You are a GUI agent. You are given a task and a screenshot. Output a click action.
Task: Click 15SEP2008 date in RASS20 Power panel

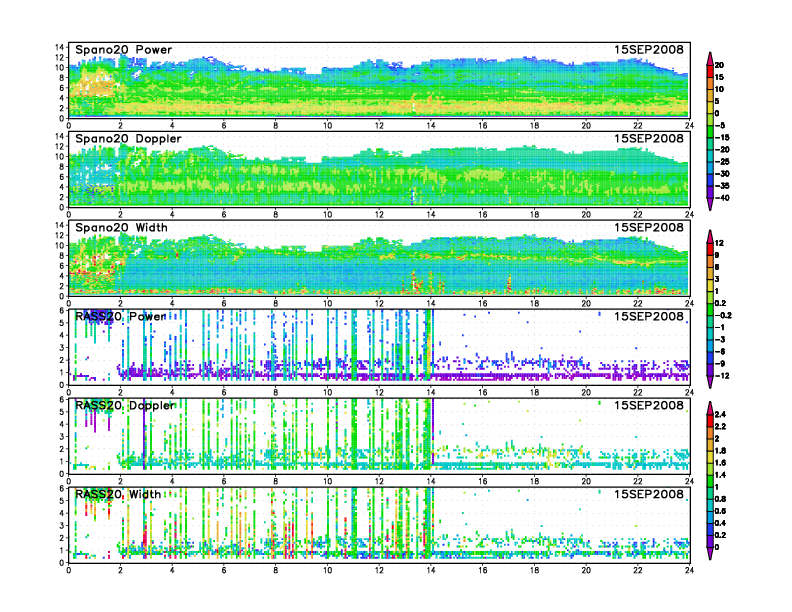point(649,316)
